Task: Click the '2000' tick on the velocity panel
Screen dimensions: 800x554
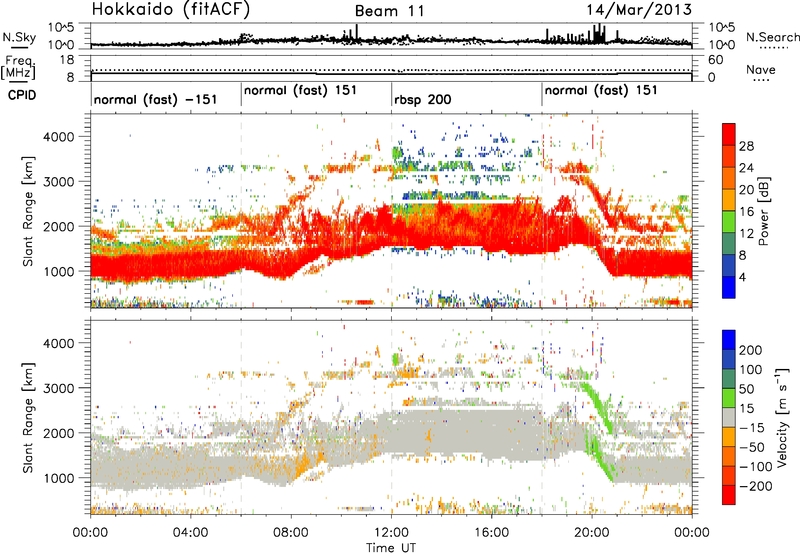Action: 58,433
